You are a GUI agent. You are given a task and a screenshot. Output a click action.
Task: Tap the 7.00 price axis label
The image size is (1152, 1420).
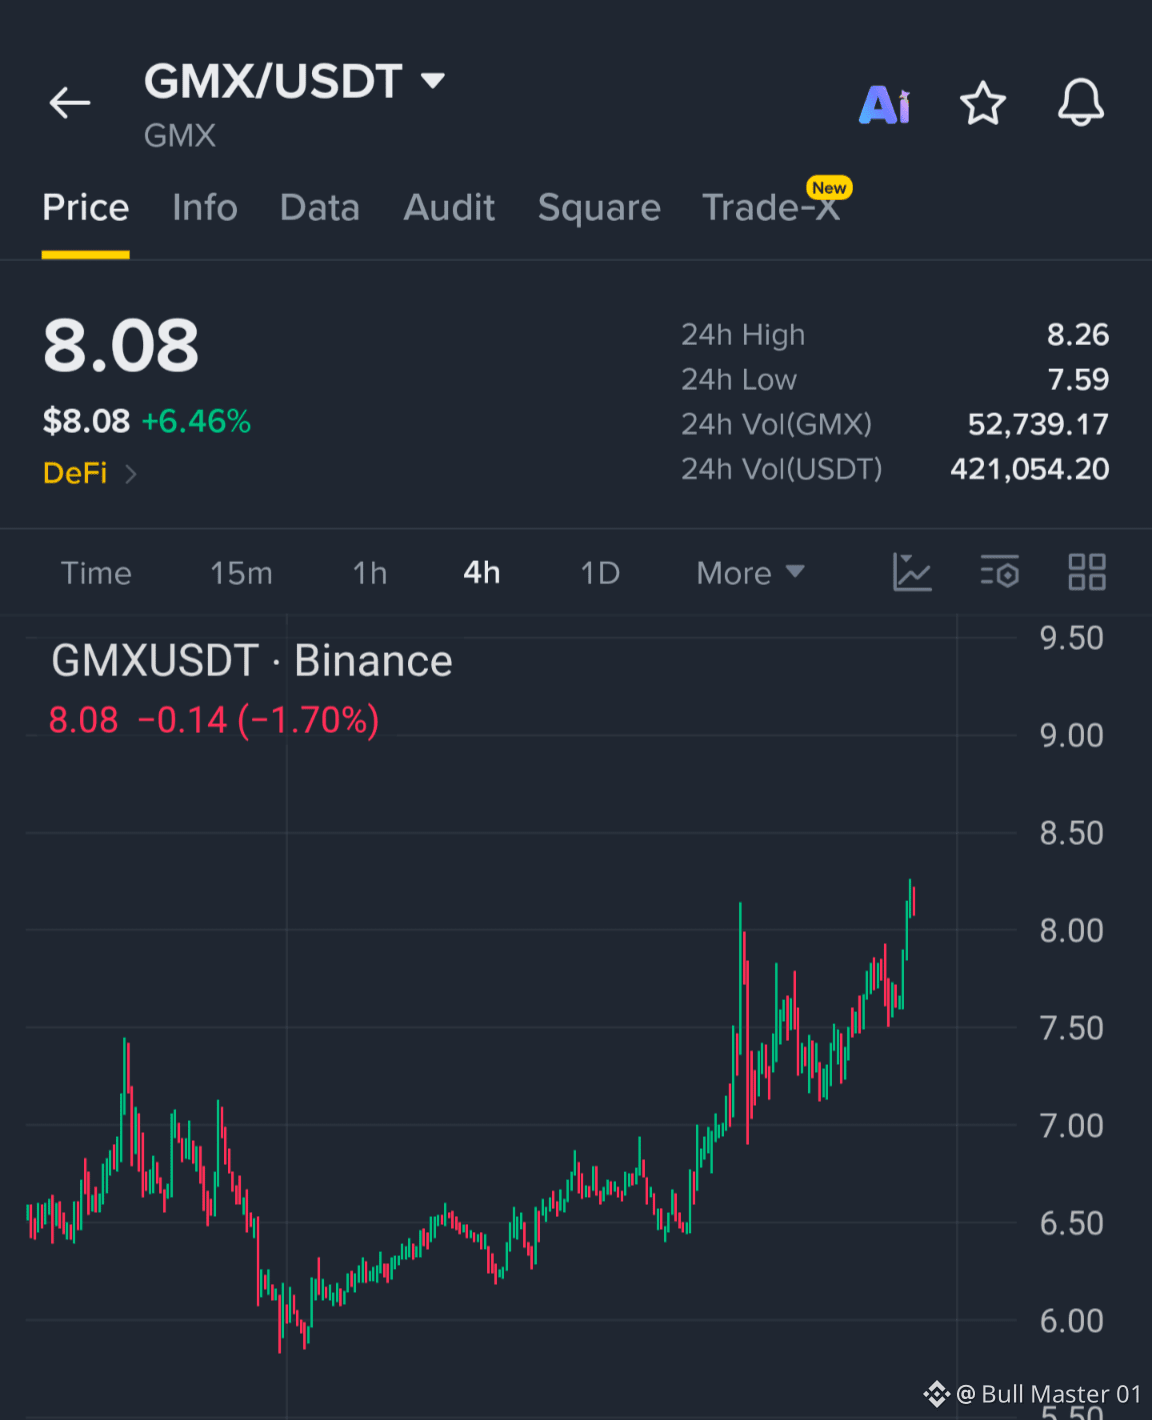[1071, 1126]
